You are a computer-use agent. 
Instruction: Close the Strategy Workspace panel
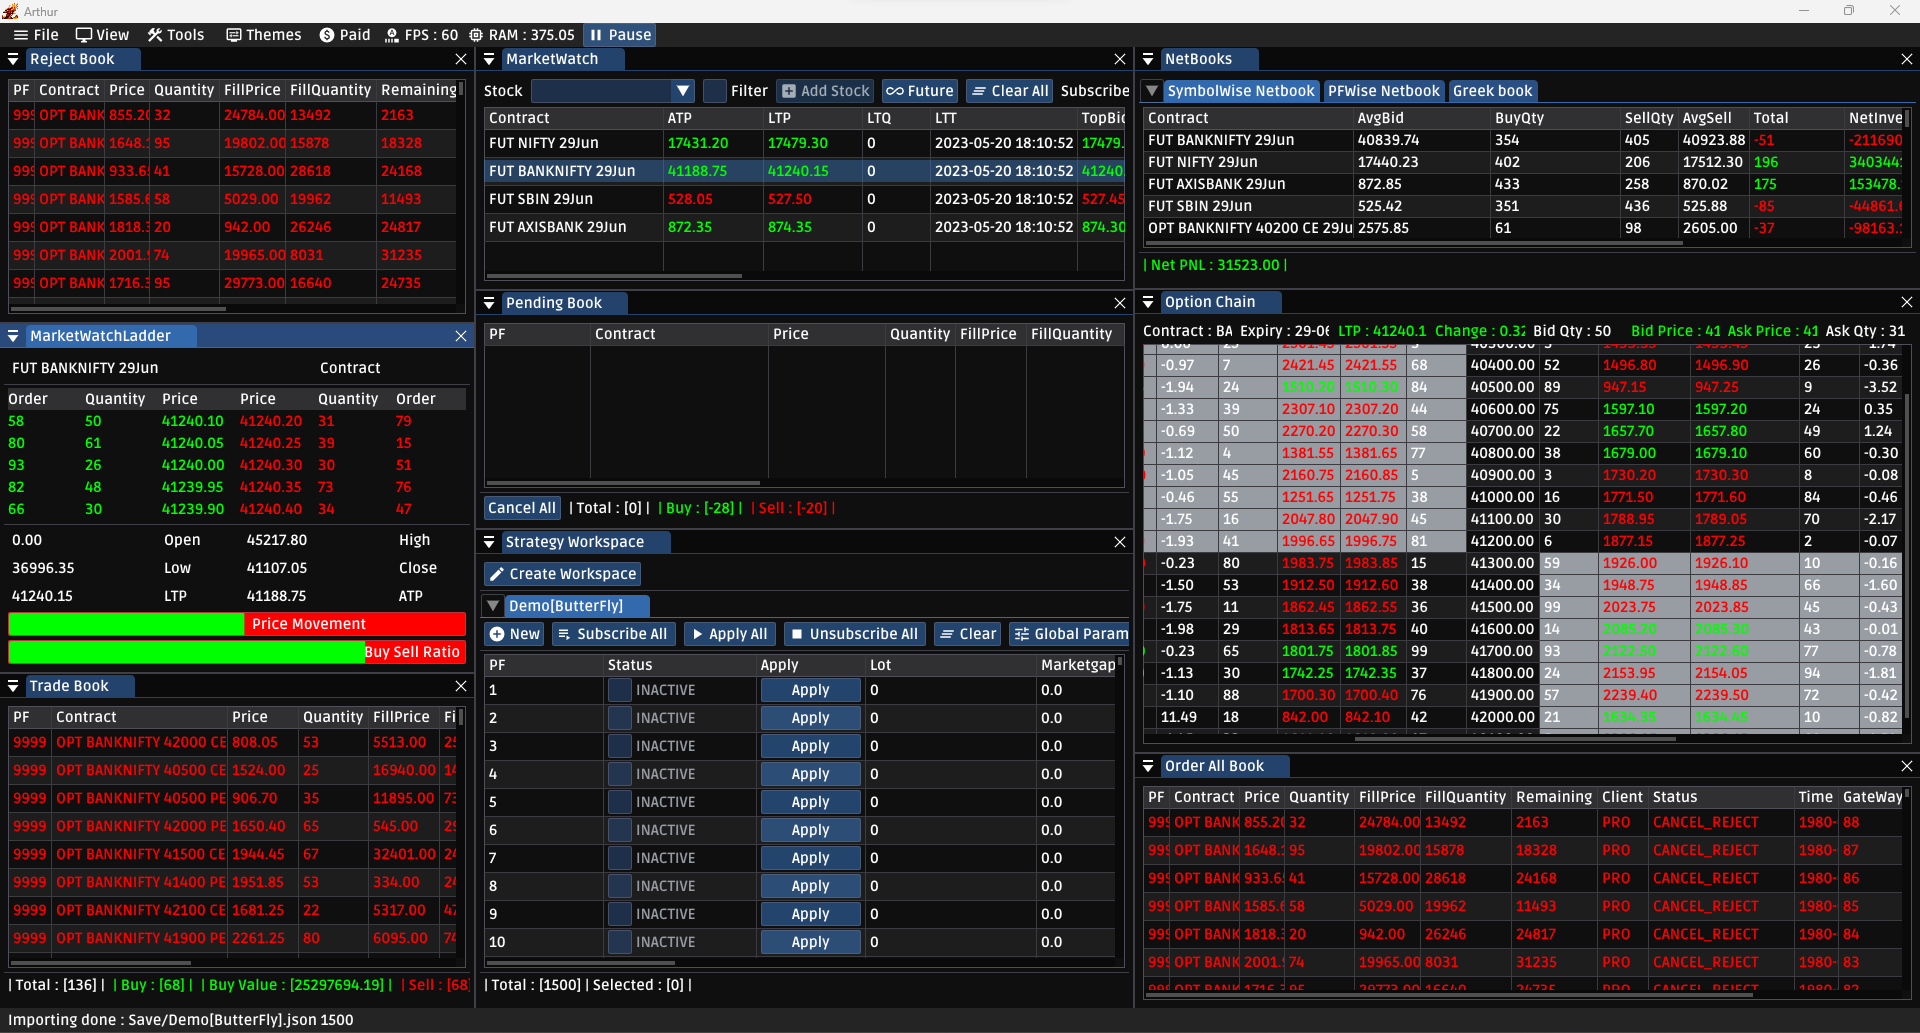[x=1120, y=542]
